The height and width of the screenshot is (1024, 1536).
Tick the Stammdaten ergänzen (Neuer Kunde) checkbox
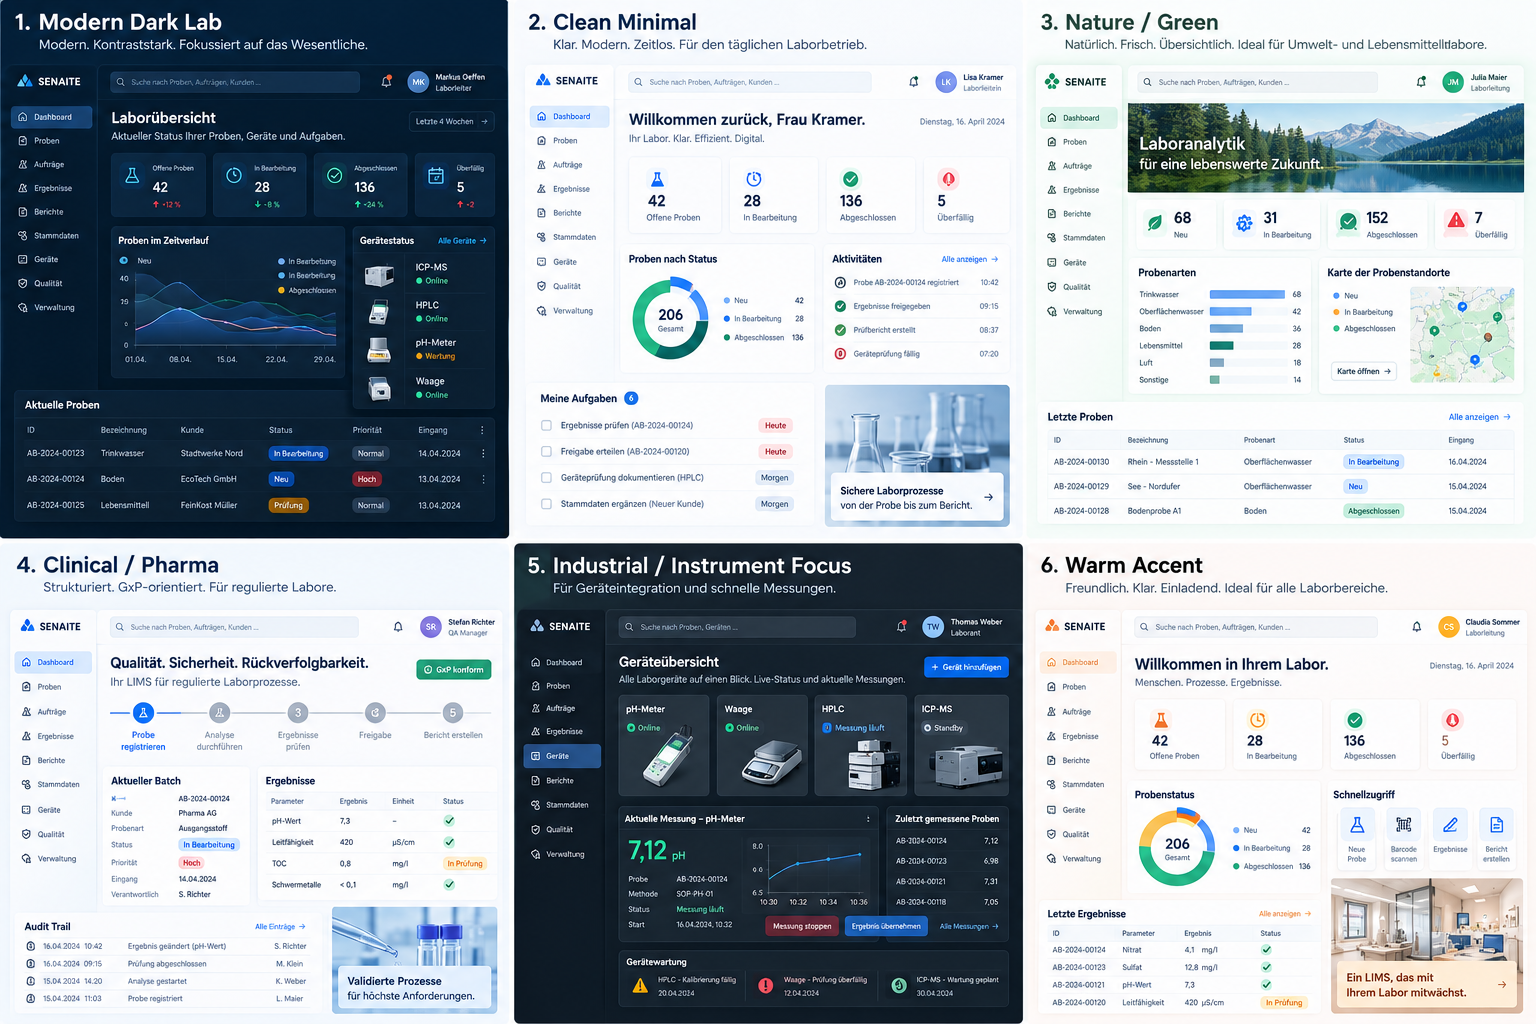coord(546,504)
